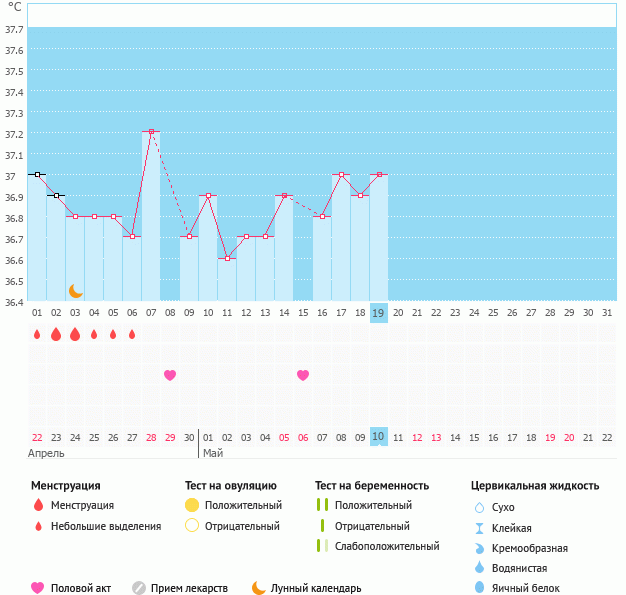Click the lowest temperature point on day 11

[x=227, y=258]
